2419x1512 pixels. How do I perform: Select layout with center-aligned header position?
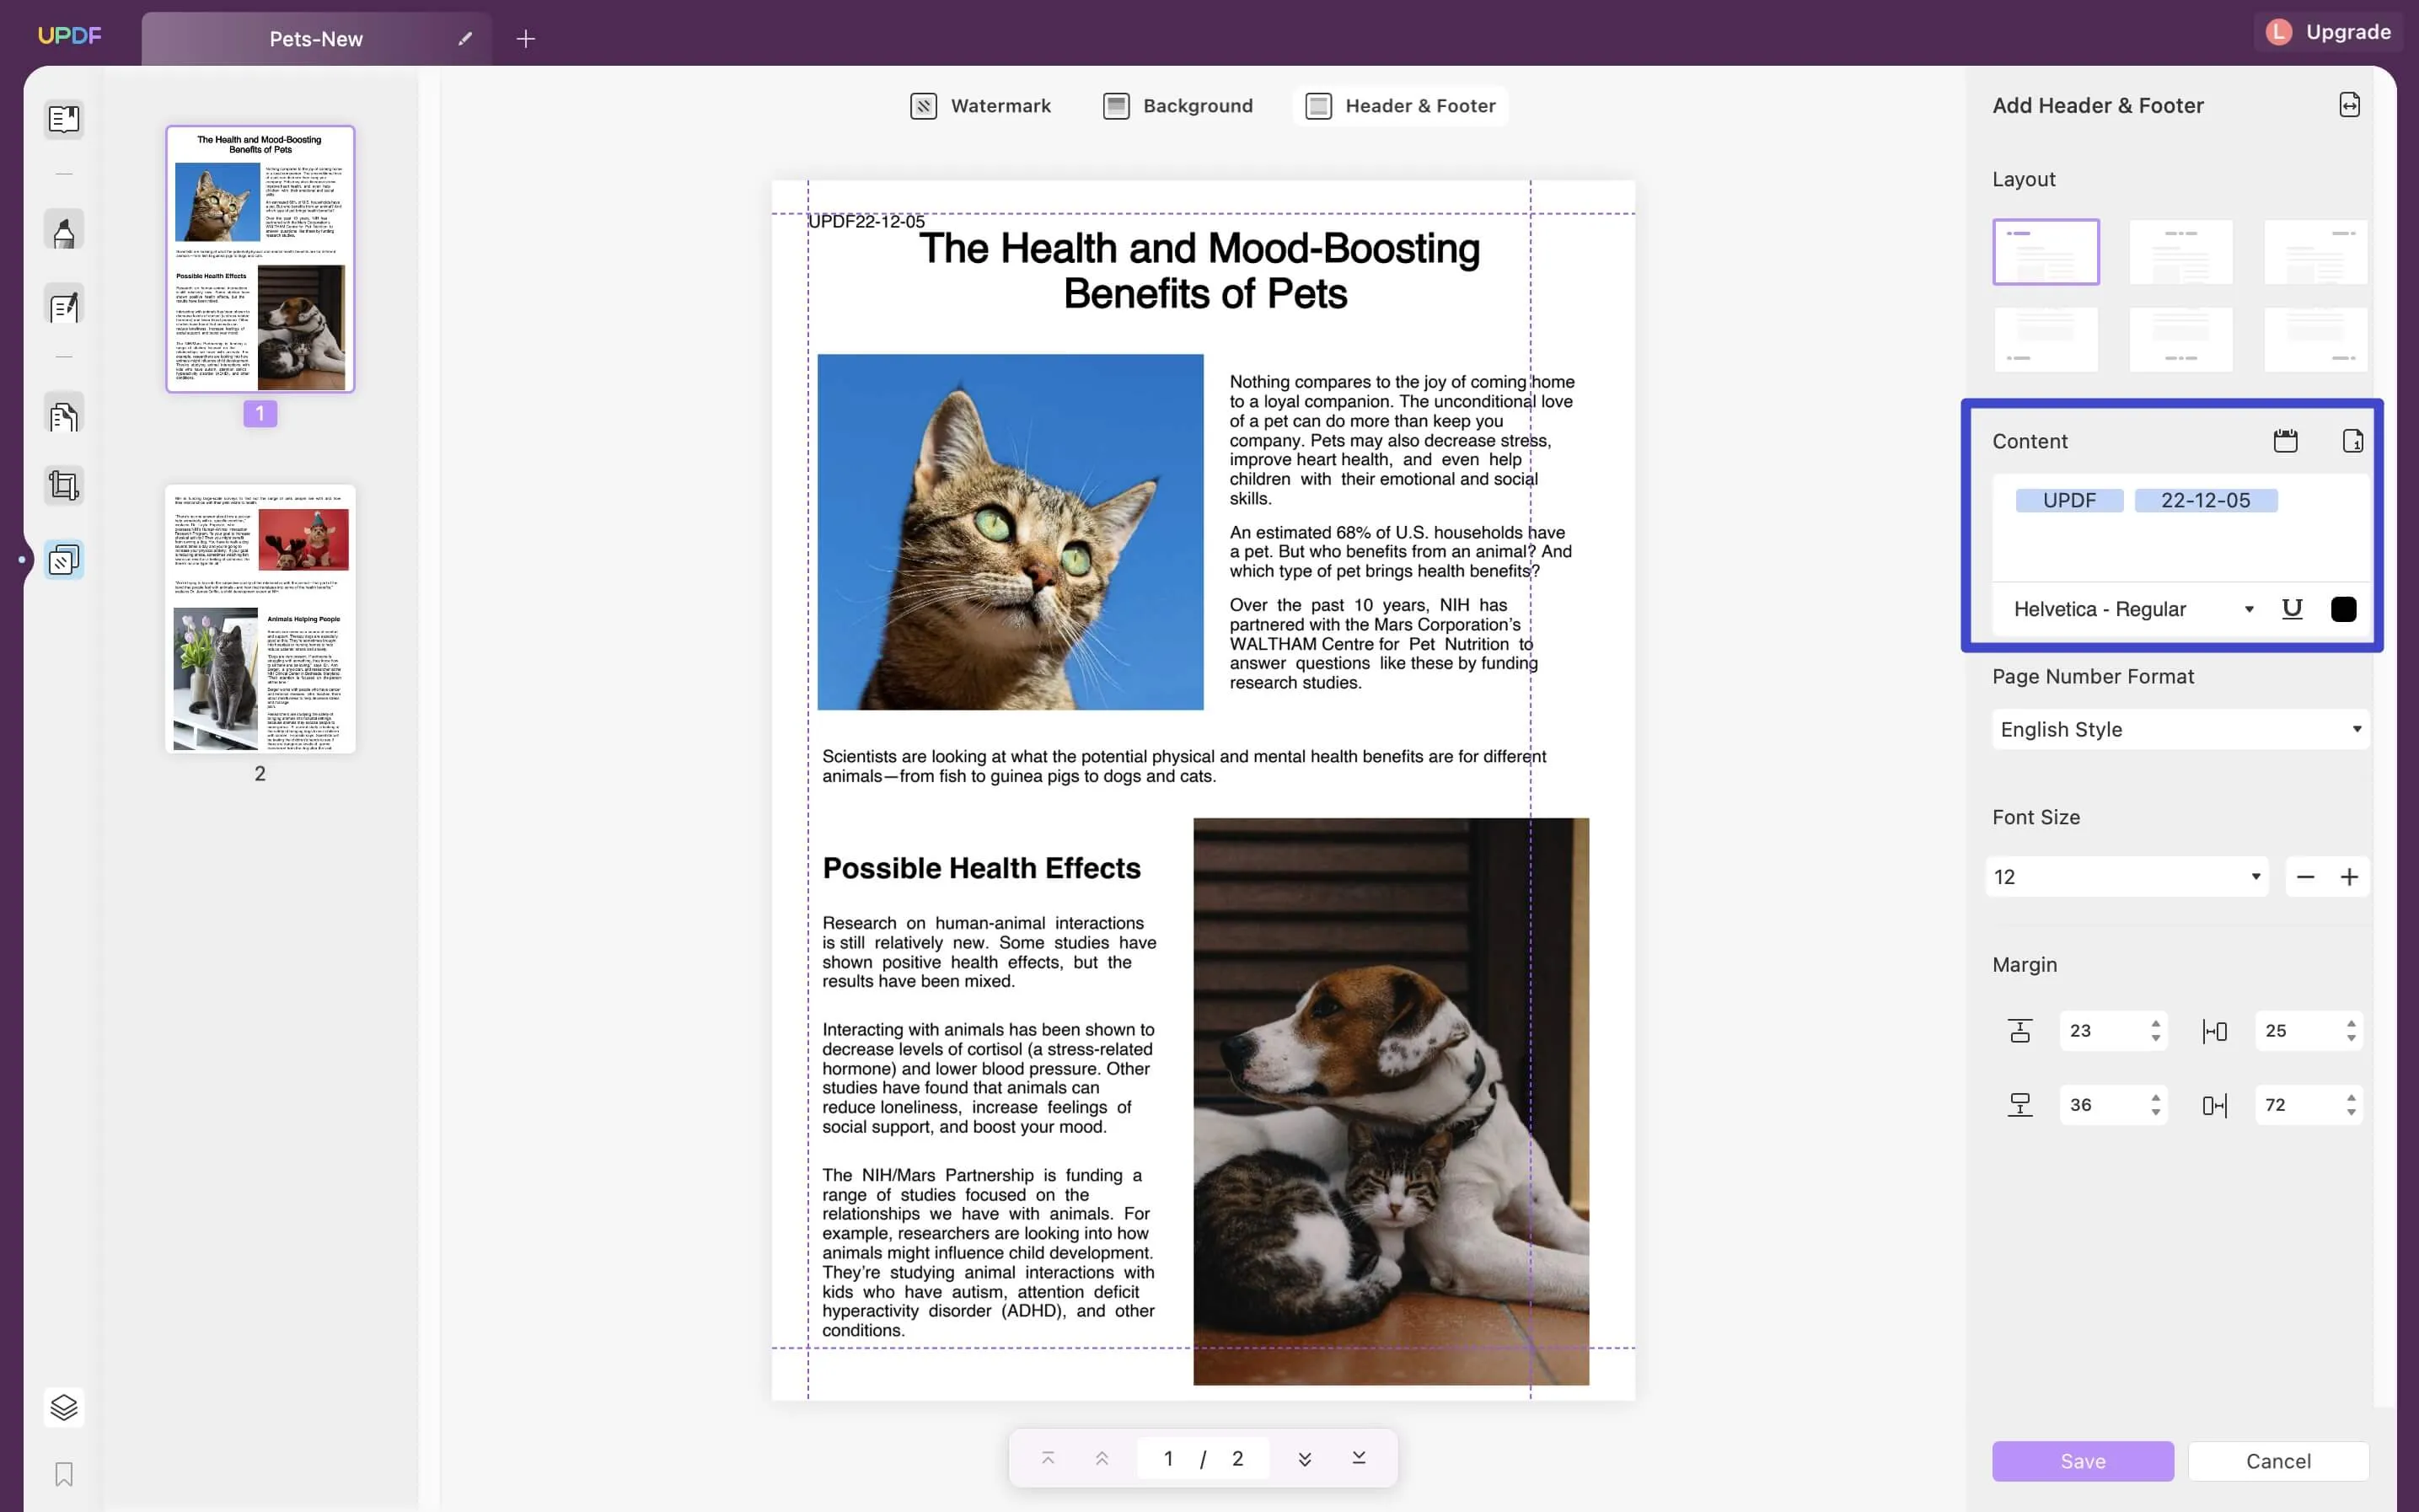(2180, 251)
